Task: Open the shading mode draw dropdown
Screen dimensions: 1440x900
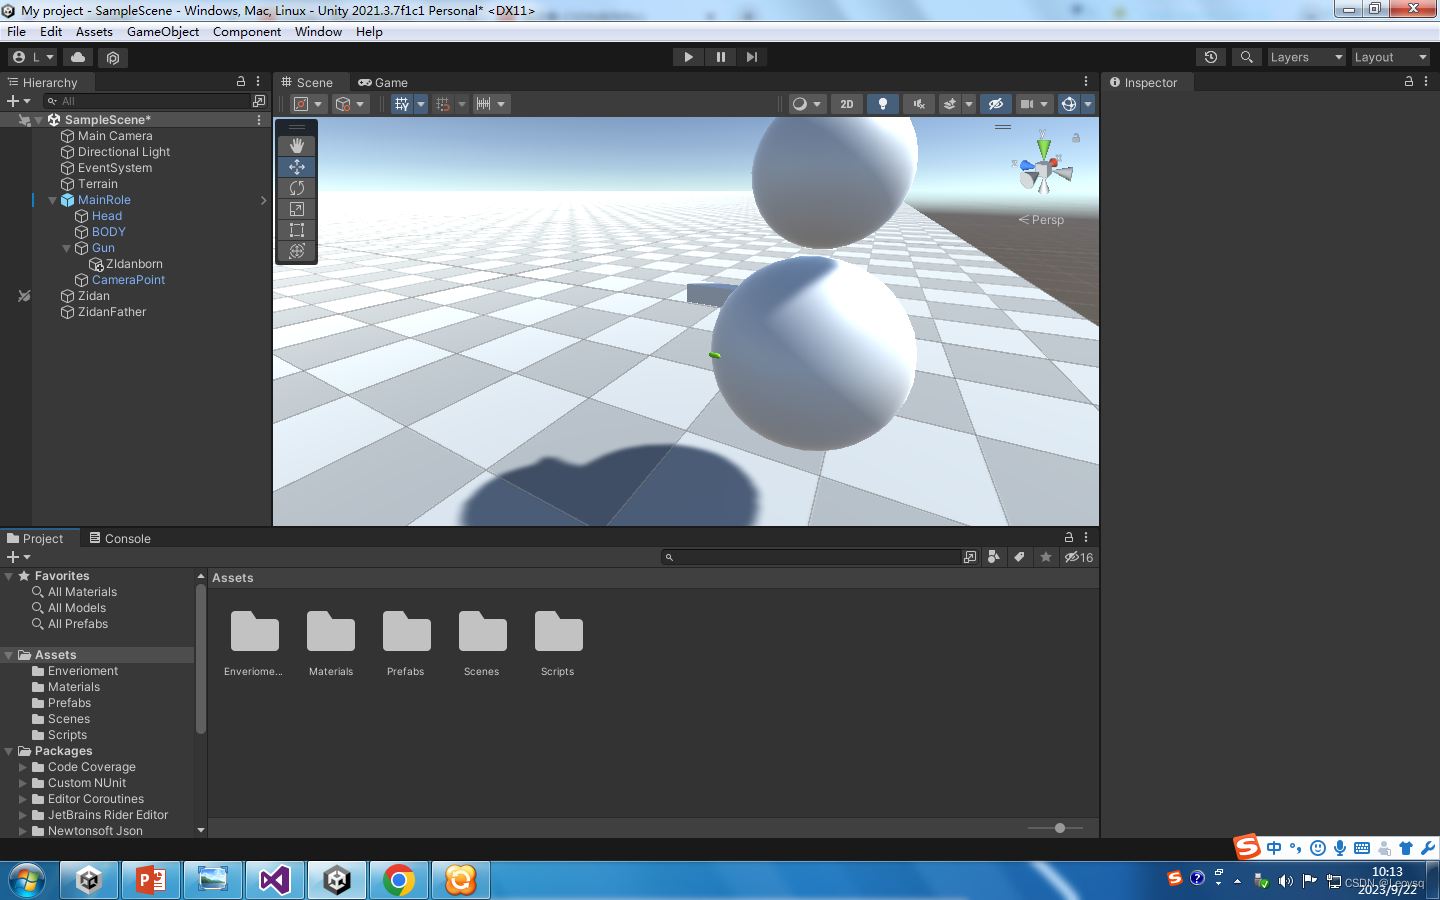Action: coord(806,104)
